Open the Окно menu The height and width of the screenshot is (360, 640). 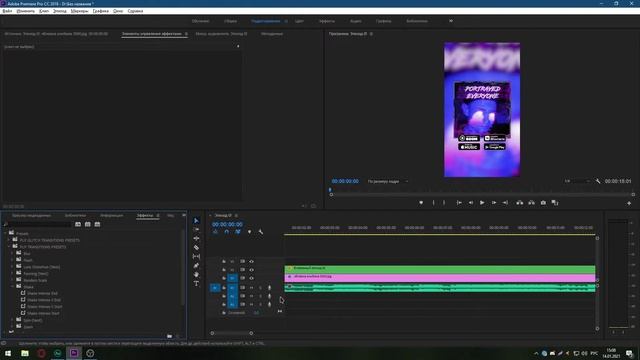[x=118, y=11]
